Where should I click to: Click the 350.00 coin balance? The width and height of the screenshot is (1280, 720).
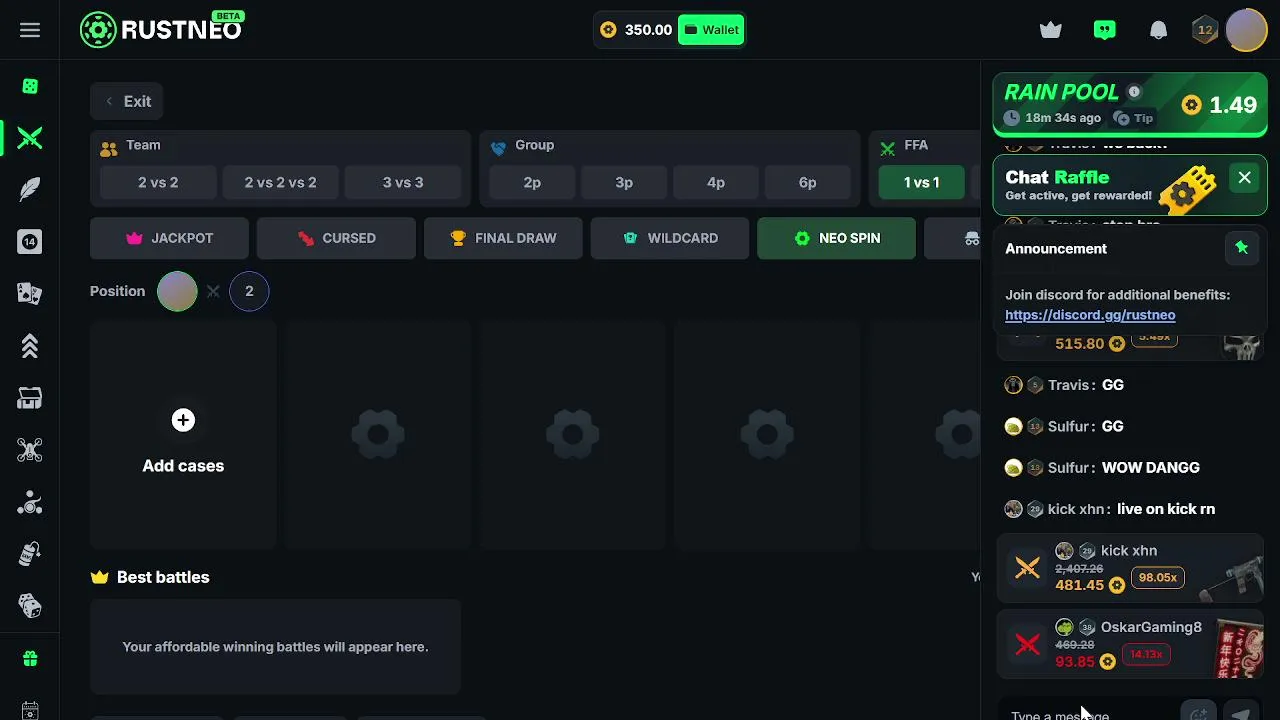(637, 30)
